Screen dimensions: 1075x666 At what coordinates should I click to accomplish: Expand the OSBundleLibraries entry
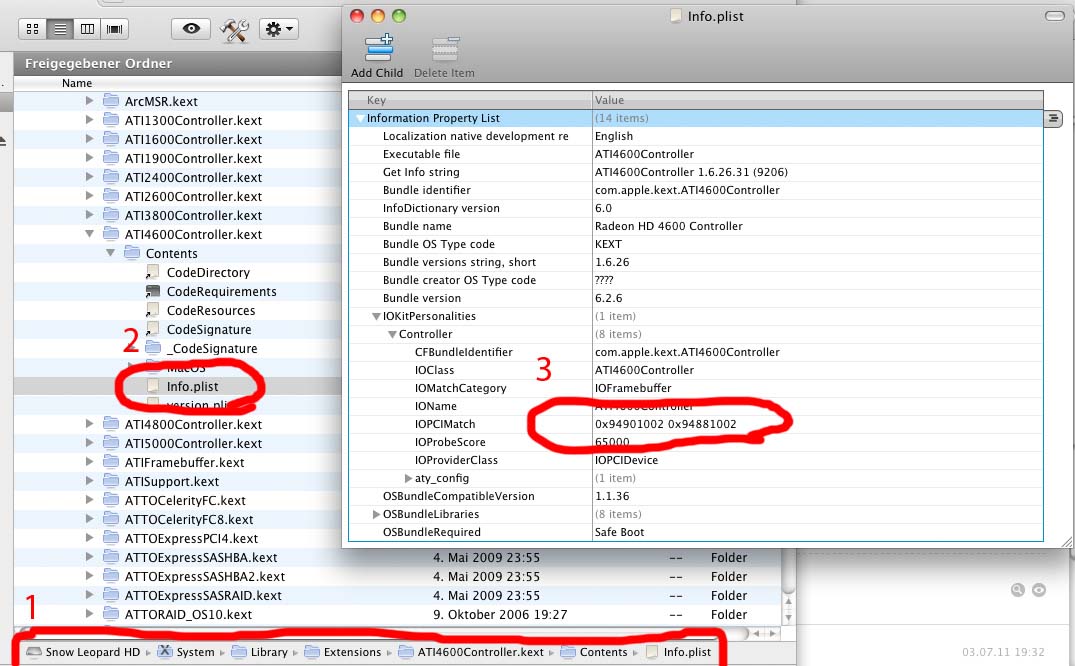coord(377,514)
